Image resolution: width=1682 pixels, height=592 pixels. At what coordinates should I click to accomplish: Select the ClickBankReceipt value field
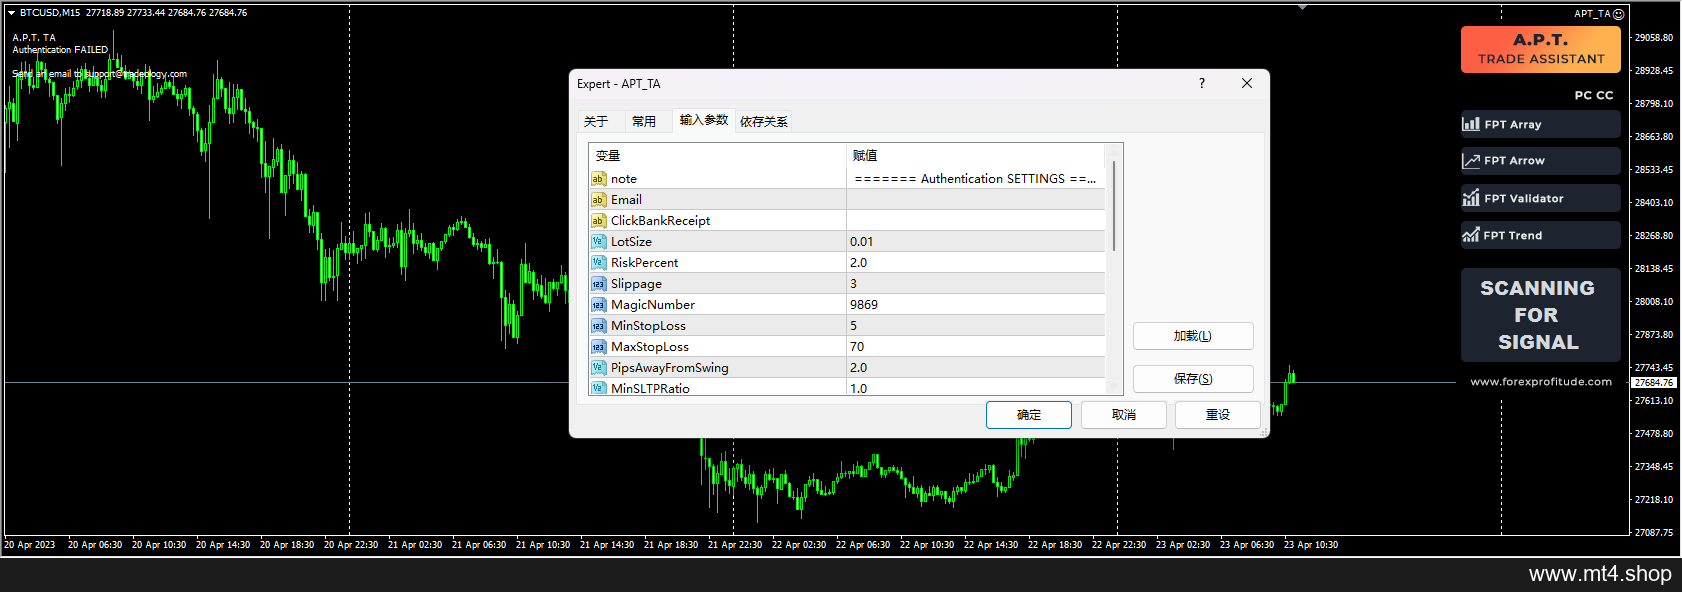click(976, 221)
